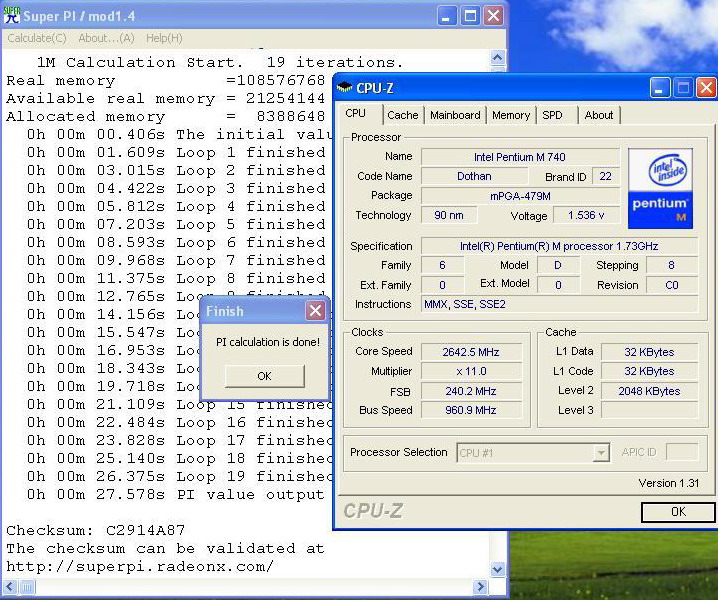Click the Package value mPGA-479M
Image resolution: width=718 pixels, height=600 pixels.
click(x=520, y=196)
